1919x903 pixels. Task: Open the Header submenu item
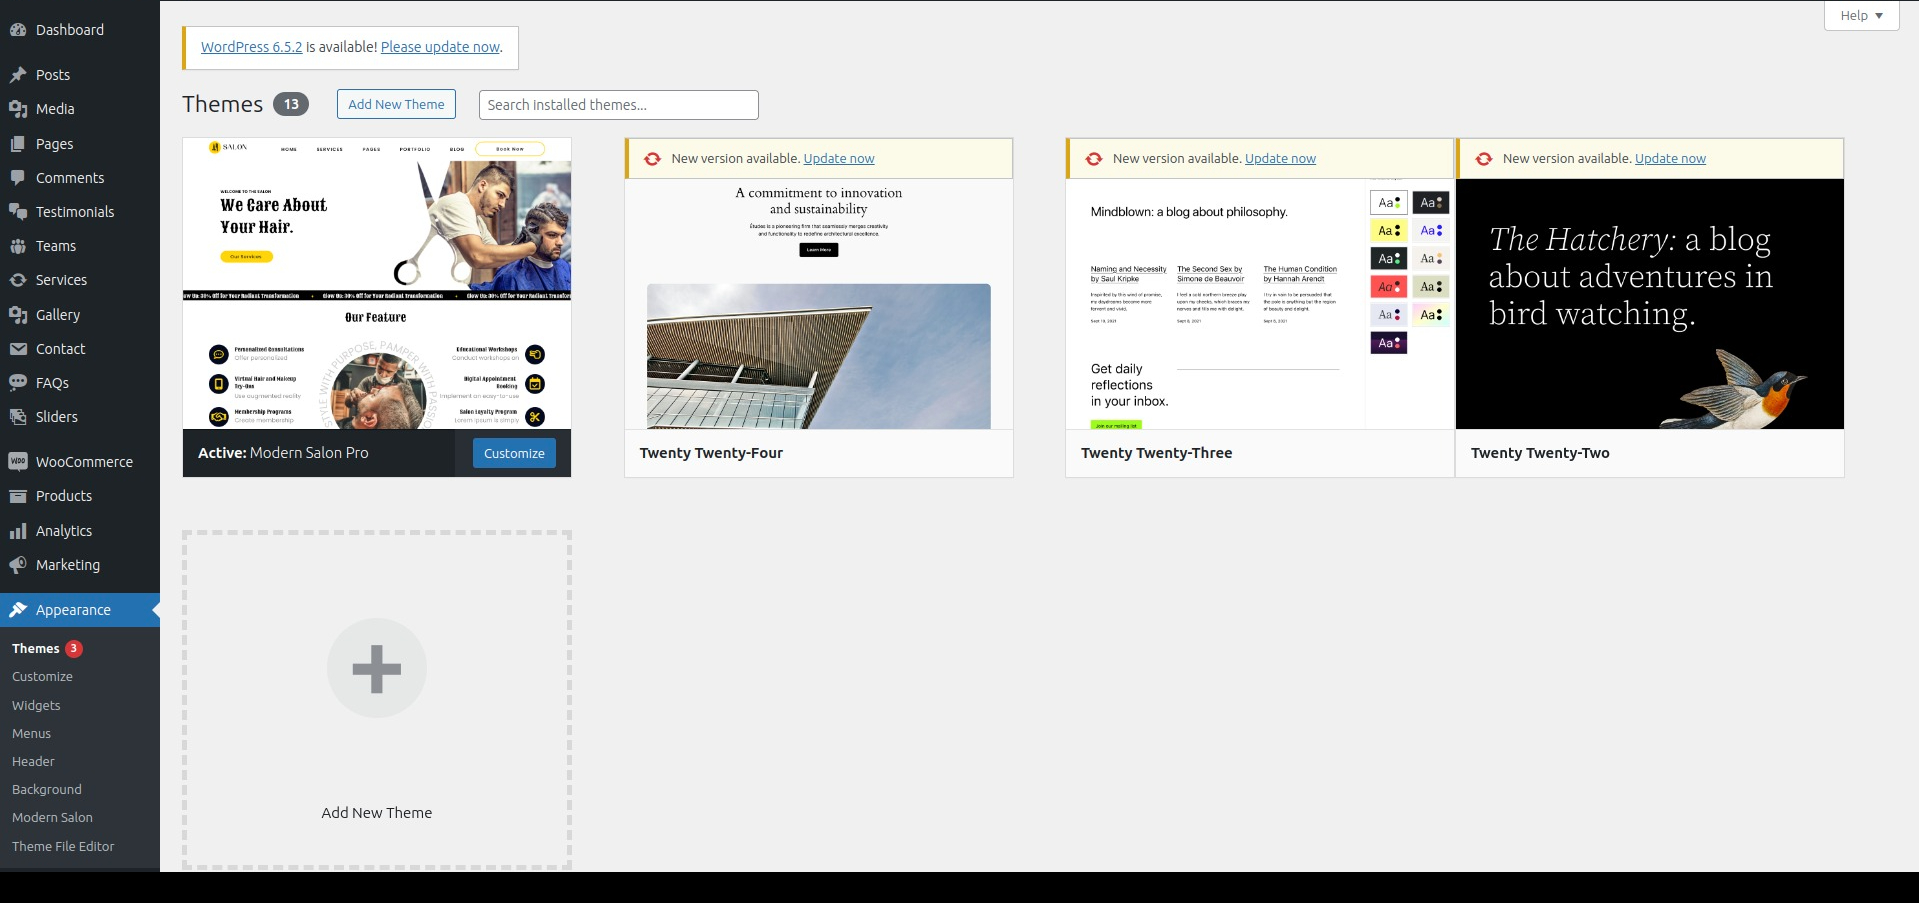pyautogui.click(x=33, y=761)
